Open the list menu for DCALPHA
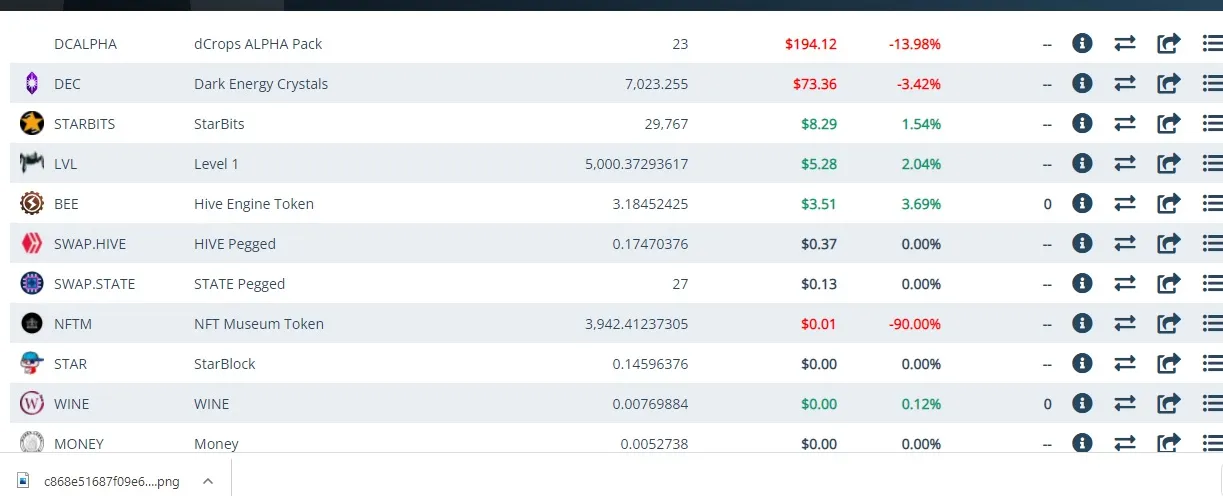 click(x=1212, y=44)
